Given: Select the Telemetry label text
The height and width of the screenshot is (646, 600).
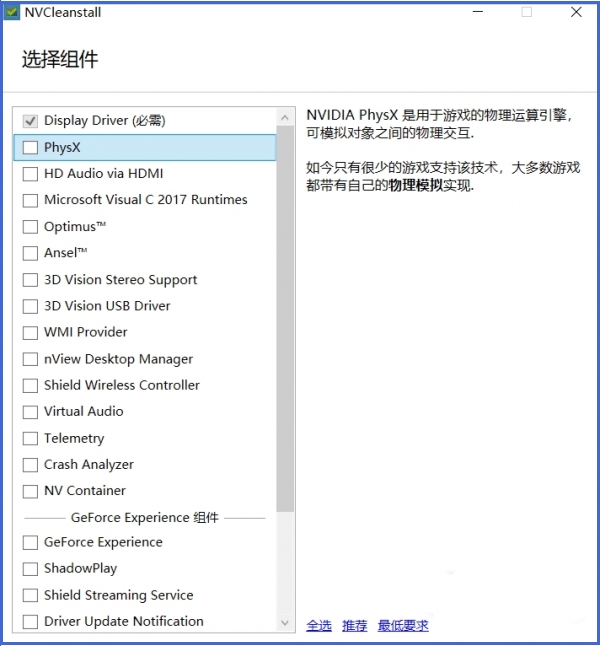Looking at the screenshot, I should pos(74,438).
